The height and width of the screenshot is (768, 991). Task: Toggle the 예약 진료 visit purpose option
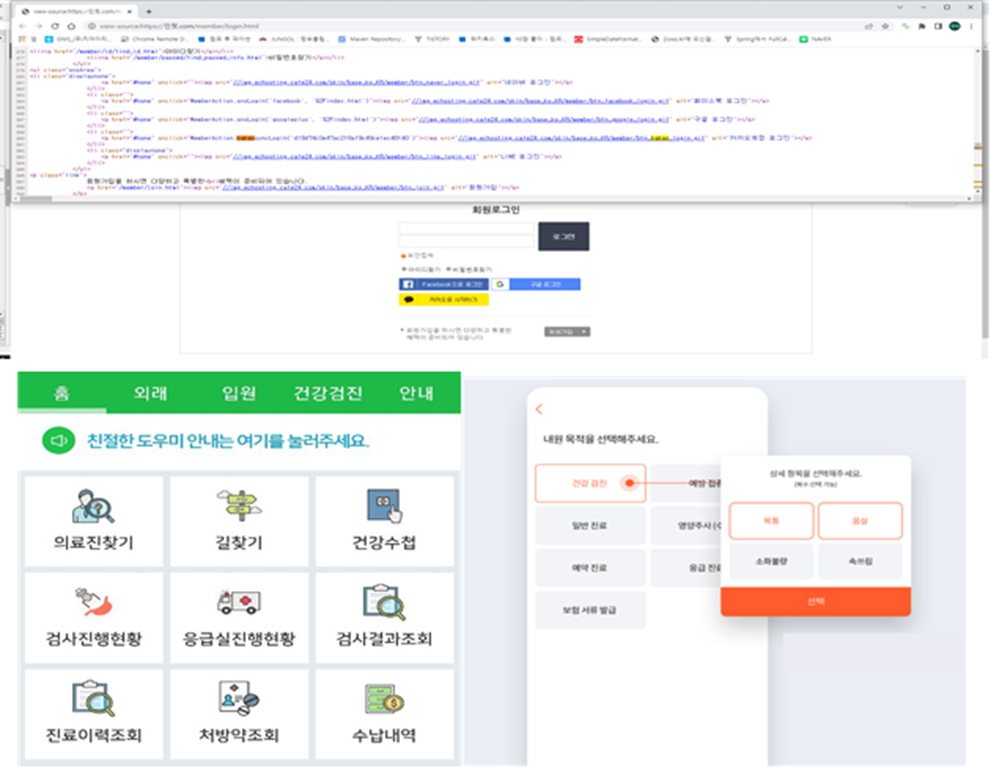[x=590, y=568]
